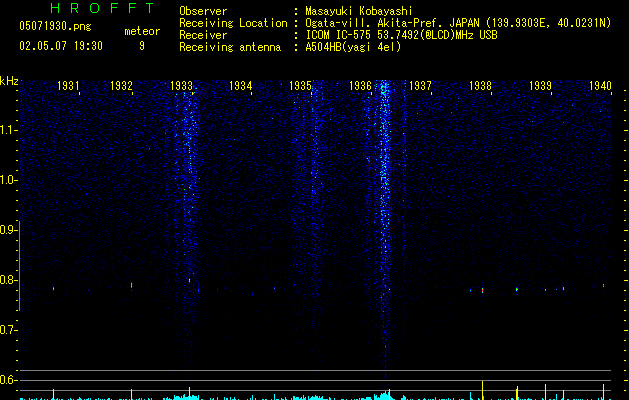Click the Receiving Location label
This screenshot has height=400, width=629.
233,23
